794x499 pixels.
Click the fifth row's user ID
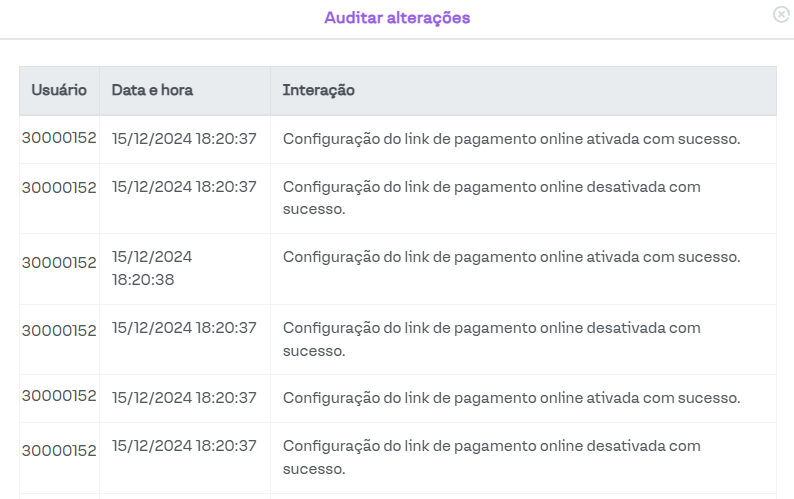[x=59, y=396]
